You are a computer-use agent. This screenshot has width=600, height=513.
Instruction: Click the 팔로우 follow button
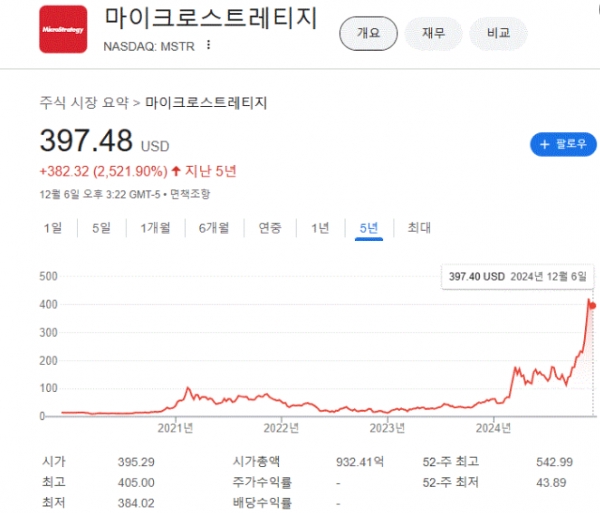coord(563,144)
